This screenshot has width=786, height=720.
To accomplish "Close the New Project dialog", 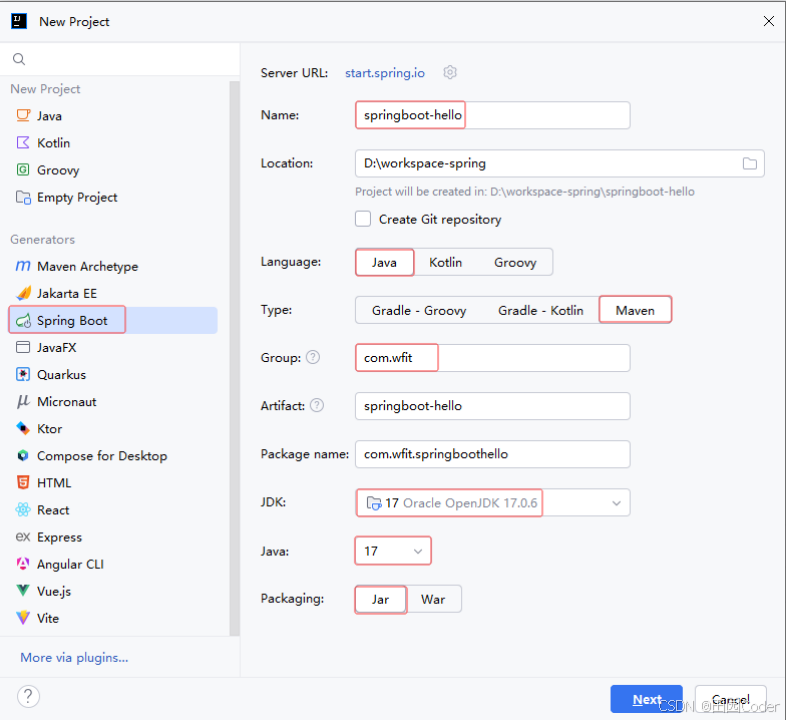I will [x=768, y=21].
